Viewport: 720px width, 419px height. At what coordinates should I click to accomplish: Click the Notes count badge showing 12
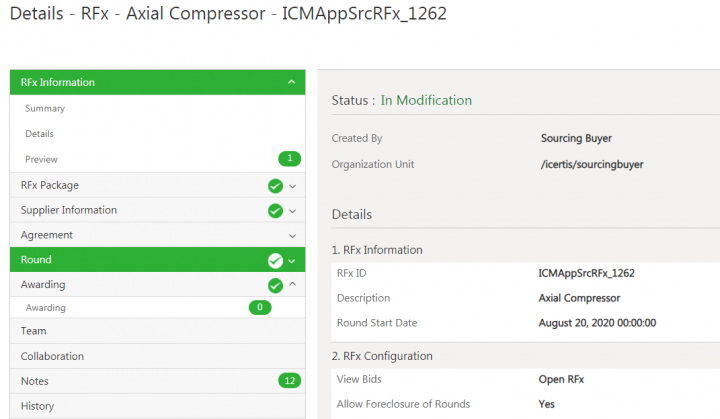(289, 381)
